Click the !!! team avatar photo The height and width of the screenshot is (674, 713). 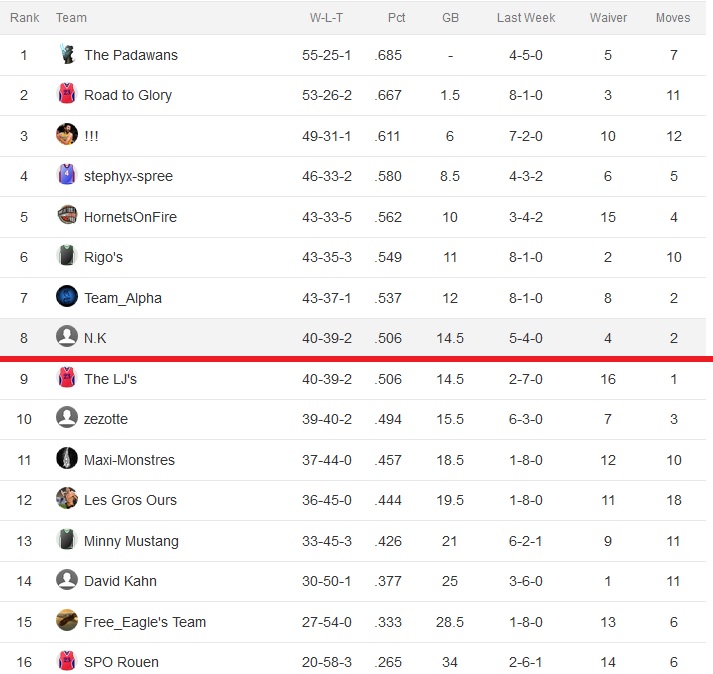click(x=67, y=135)
